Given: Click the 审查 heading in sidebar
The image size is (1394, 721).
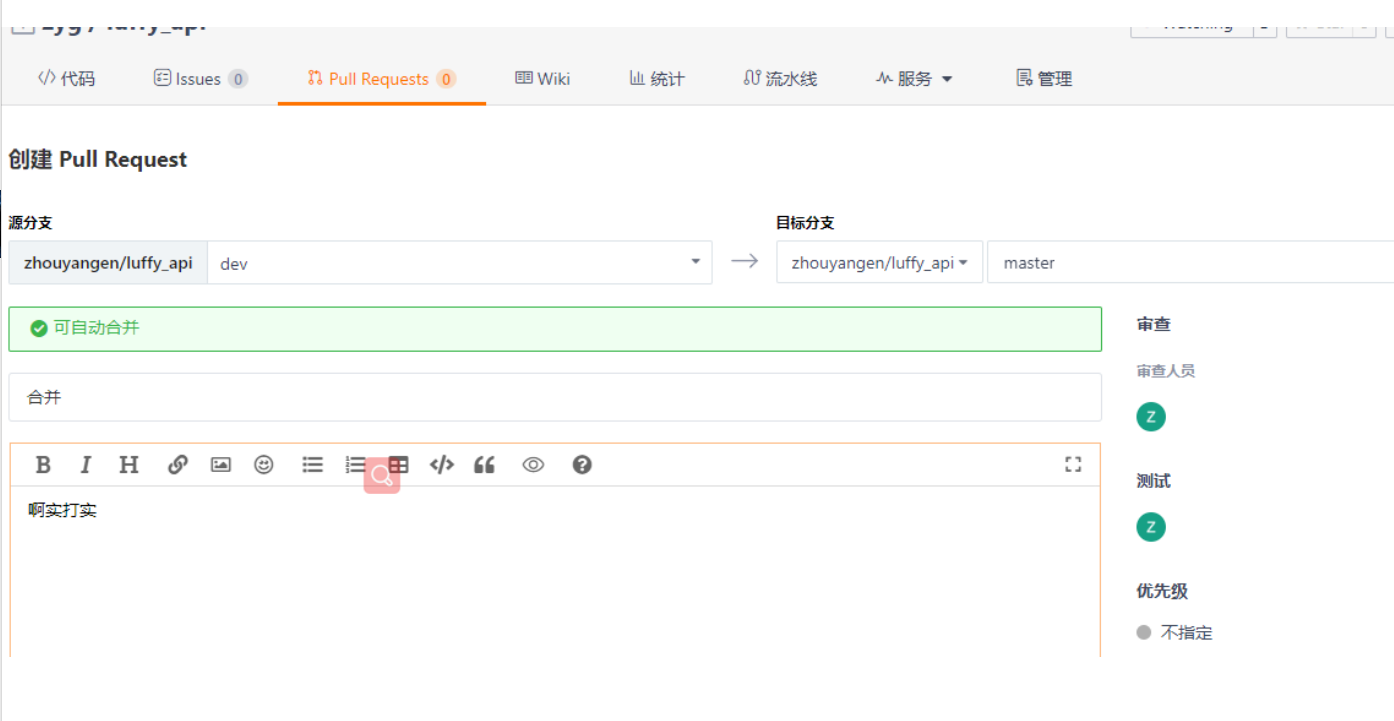Looking at the screenshot, I should tap(1153, 324).
